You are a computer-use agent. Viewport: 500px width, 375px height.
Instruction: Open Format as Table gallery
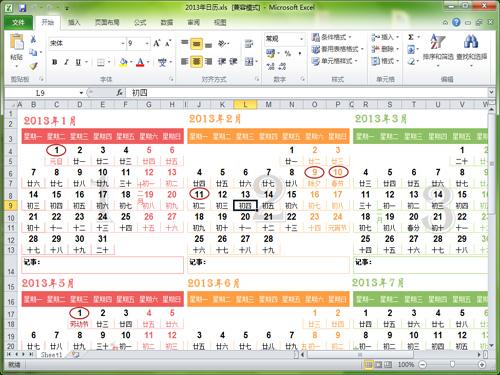point(337,49)
